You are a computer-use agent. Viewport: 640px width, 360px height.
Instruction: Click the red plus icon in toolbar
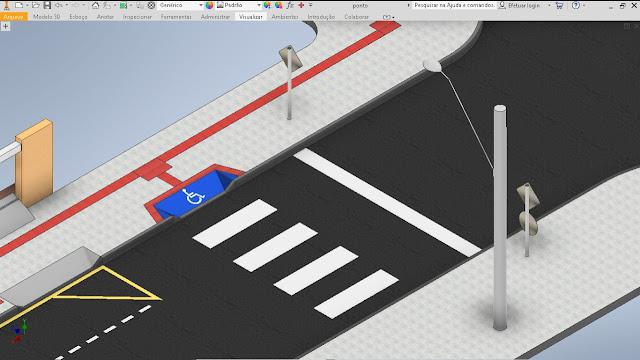click(x=301, y=5)
